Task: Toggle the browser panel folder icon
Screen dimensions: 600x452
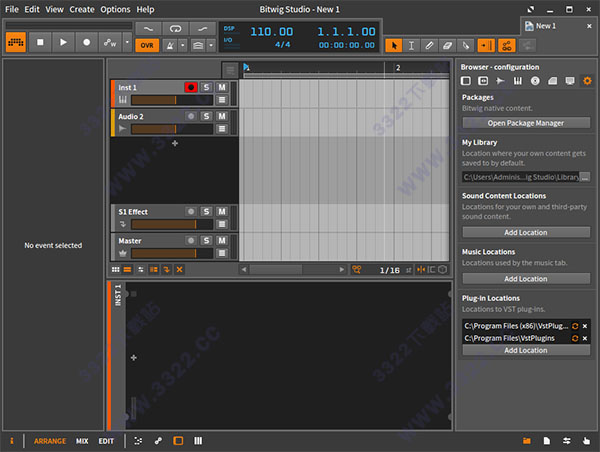Action: pyautogui.click(x=527, y=441)
